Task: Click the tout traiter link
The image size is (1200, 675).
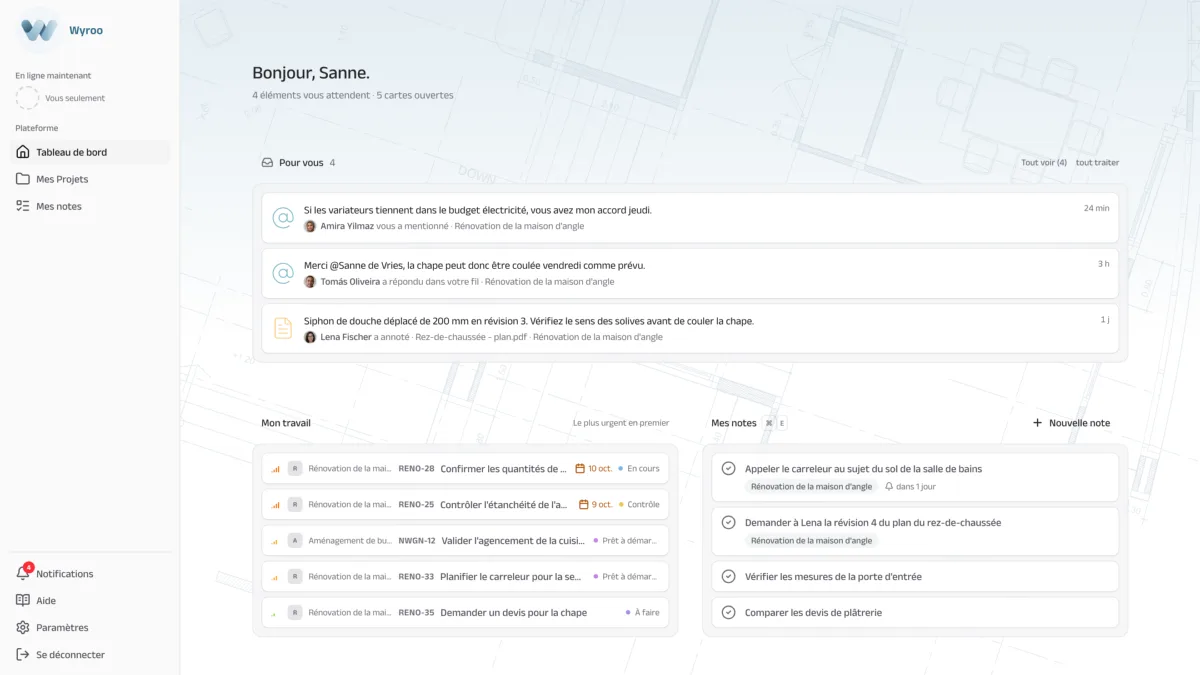Action: coord(1097,163)
